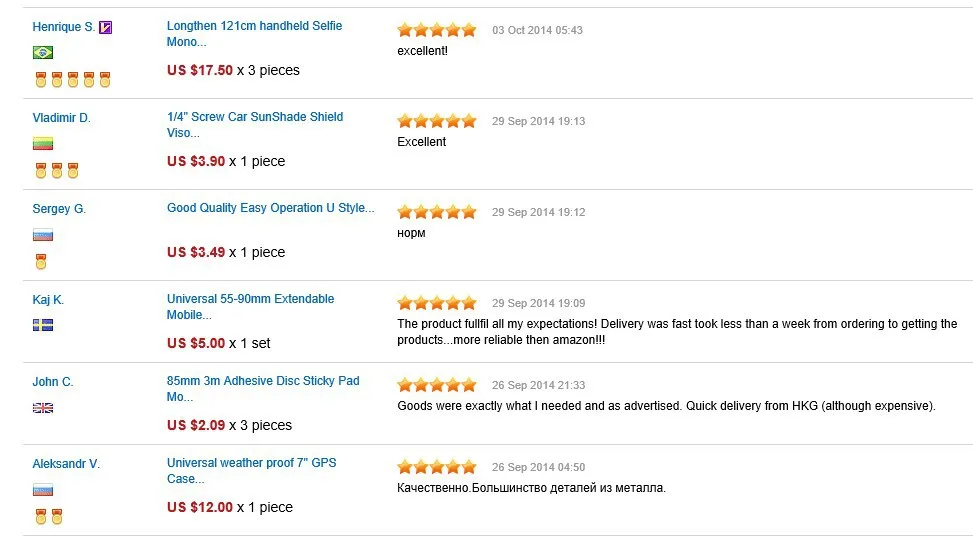
Task: Open Good Quality Easy Operation U Style link
Action: (270, 208)
